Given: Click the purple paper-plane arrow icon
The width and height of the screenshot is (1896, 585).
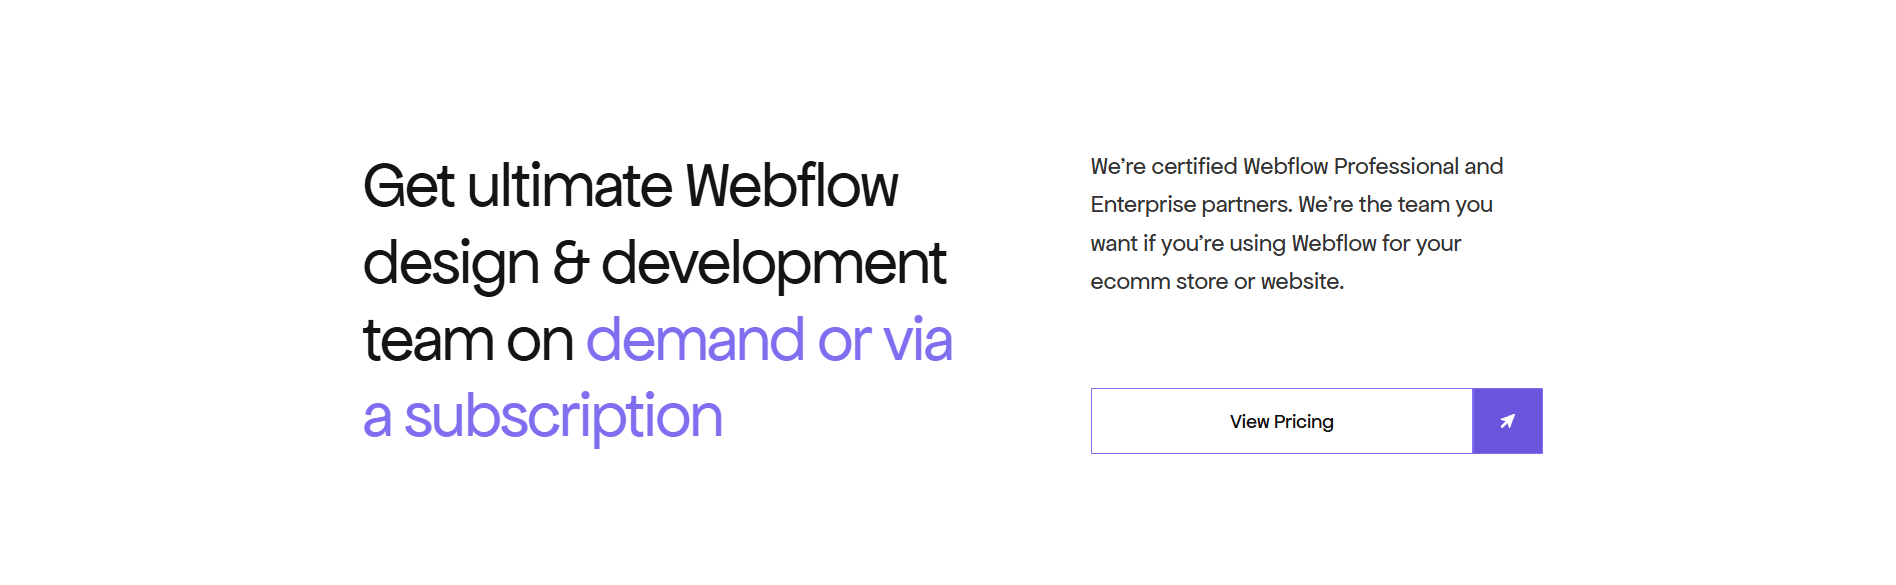Looking at the screenshot, I should 1507,421.
